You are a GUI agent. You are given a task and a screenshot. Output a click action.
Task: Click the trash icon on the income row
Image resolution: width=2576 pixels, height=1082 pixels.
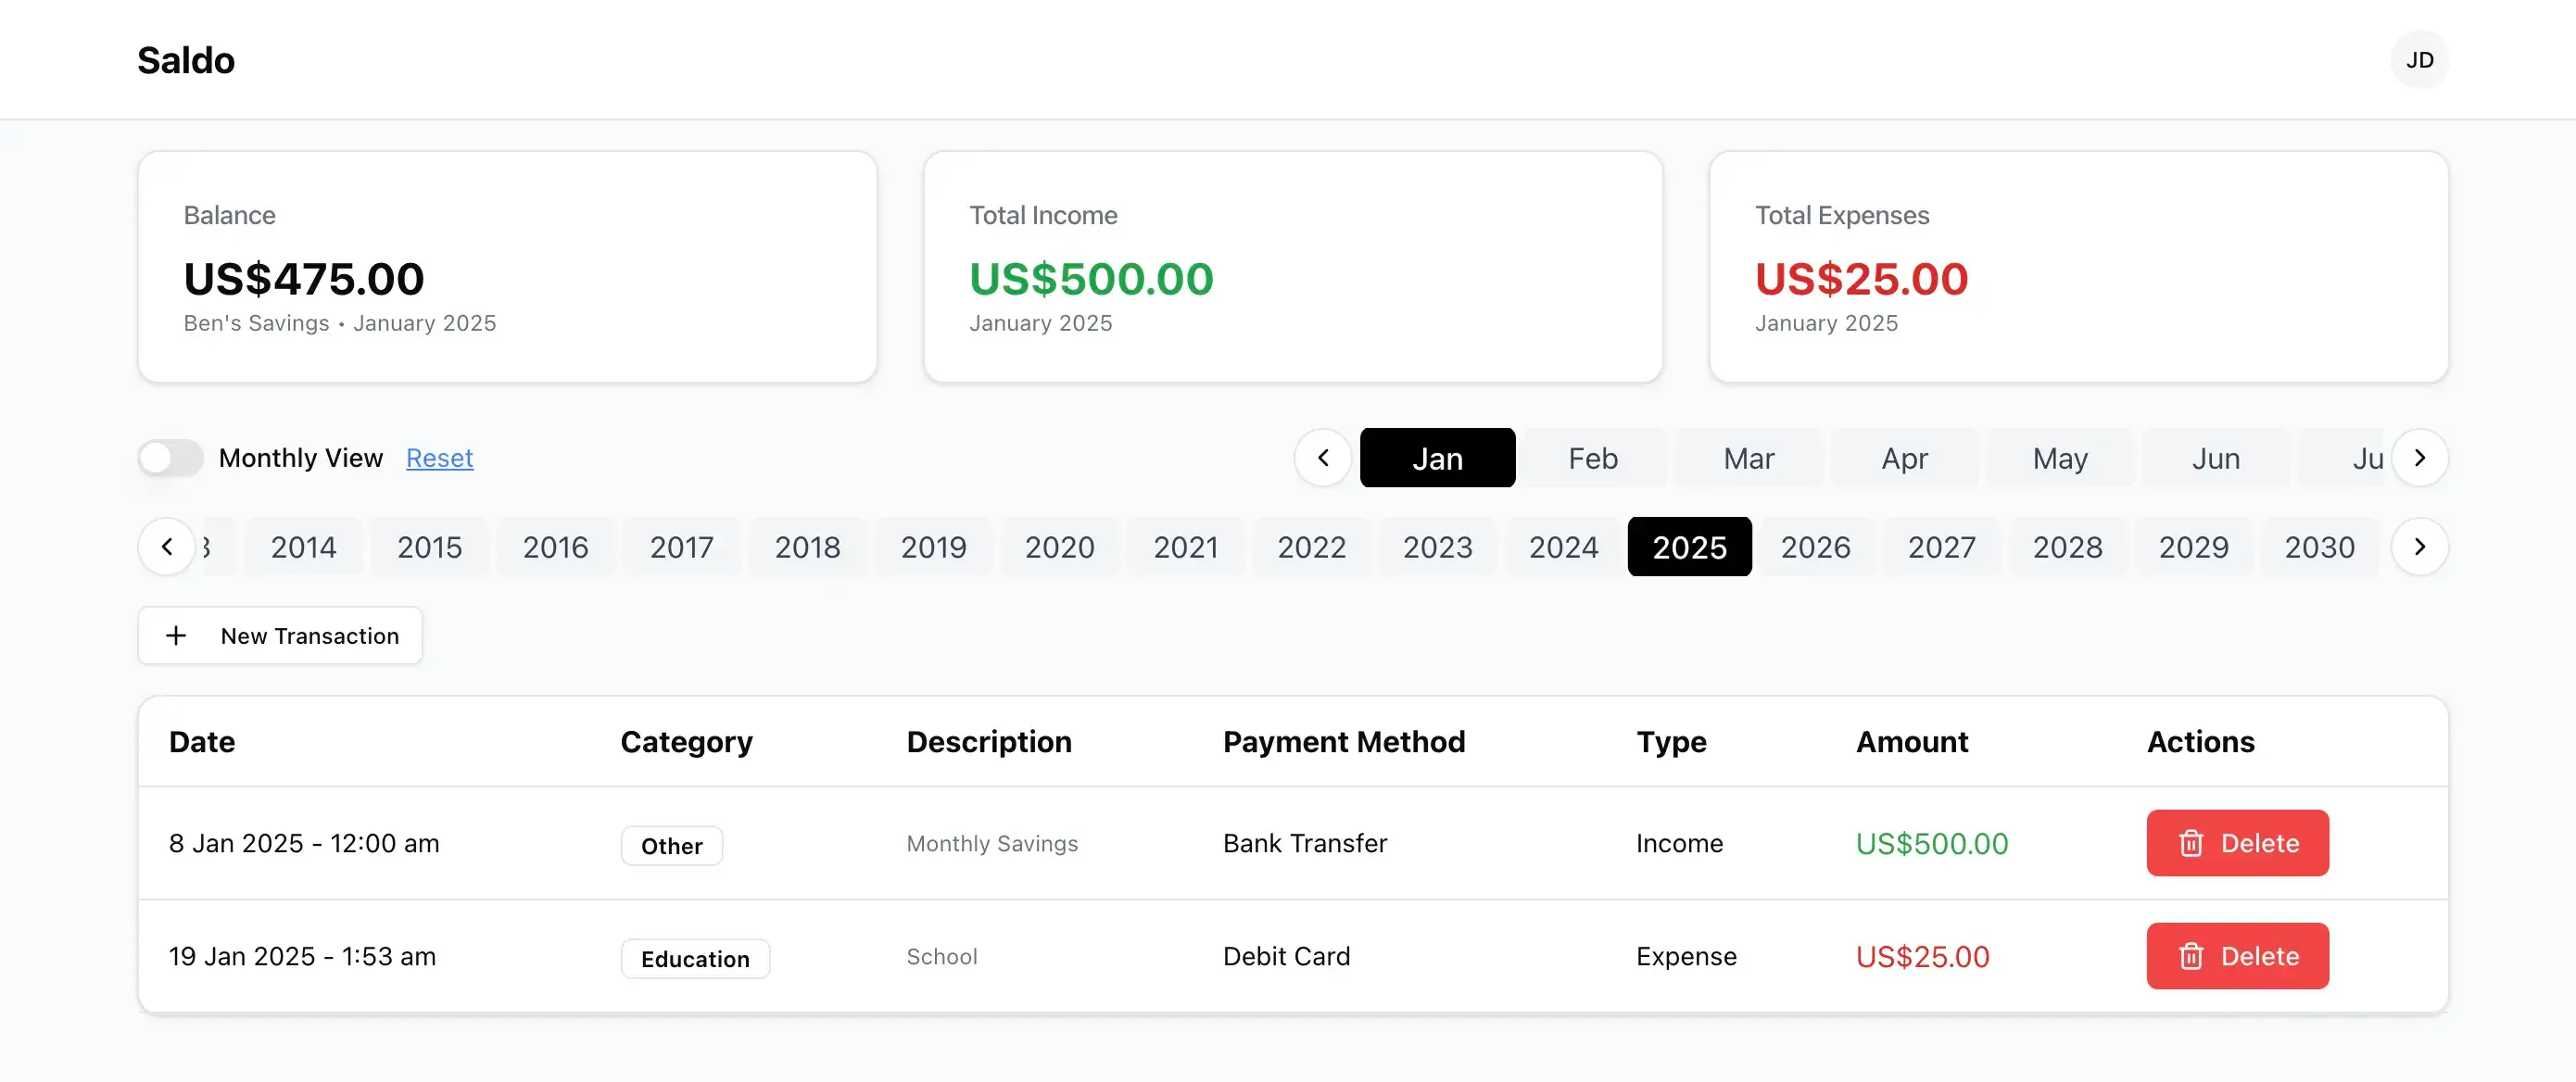click(2191, 843)
